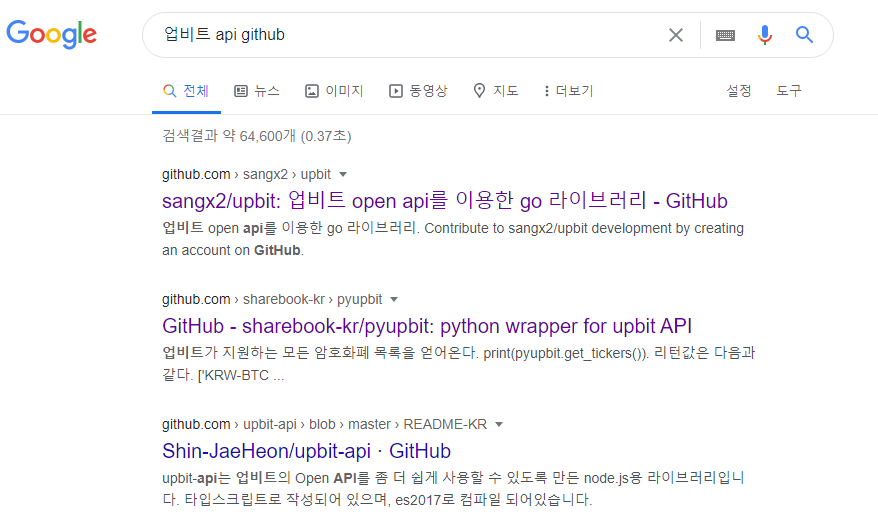
Task: Open the 'sharebook-kr/pyupbit' python wrapper result
Action: [x=427, y=326]
